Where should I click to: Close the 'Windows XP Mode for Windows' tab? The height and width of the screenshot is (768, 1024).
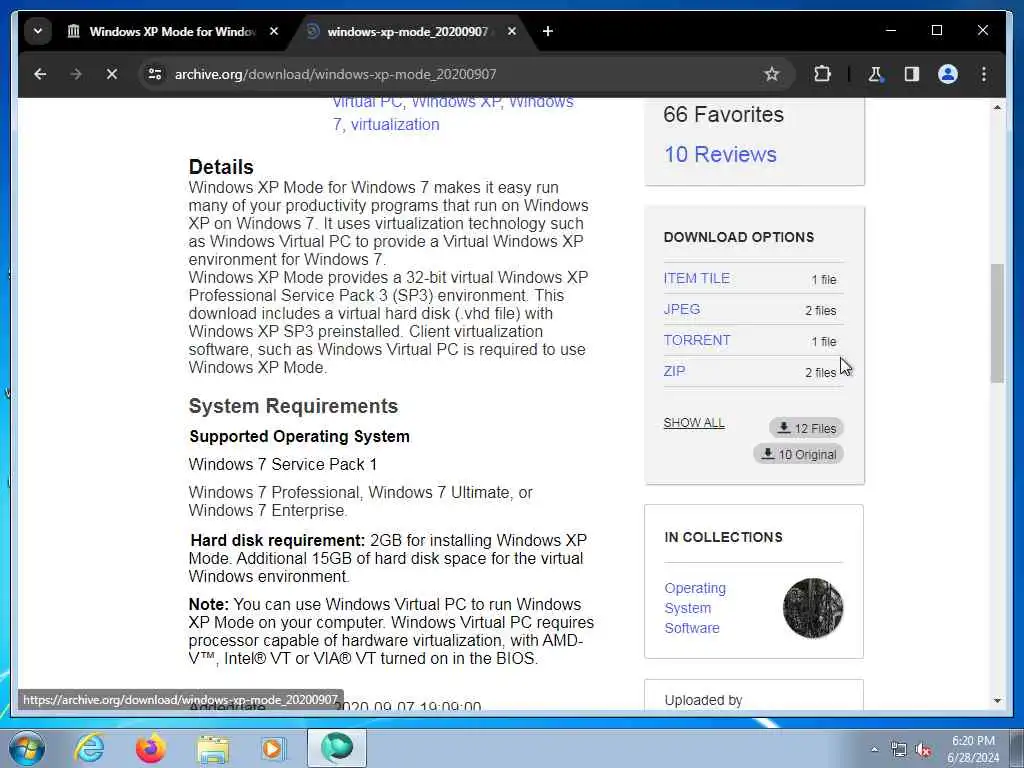coord(274,31)
